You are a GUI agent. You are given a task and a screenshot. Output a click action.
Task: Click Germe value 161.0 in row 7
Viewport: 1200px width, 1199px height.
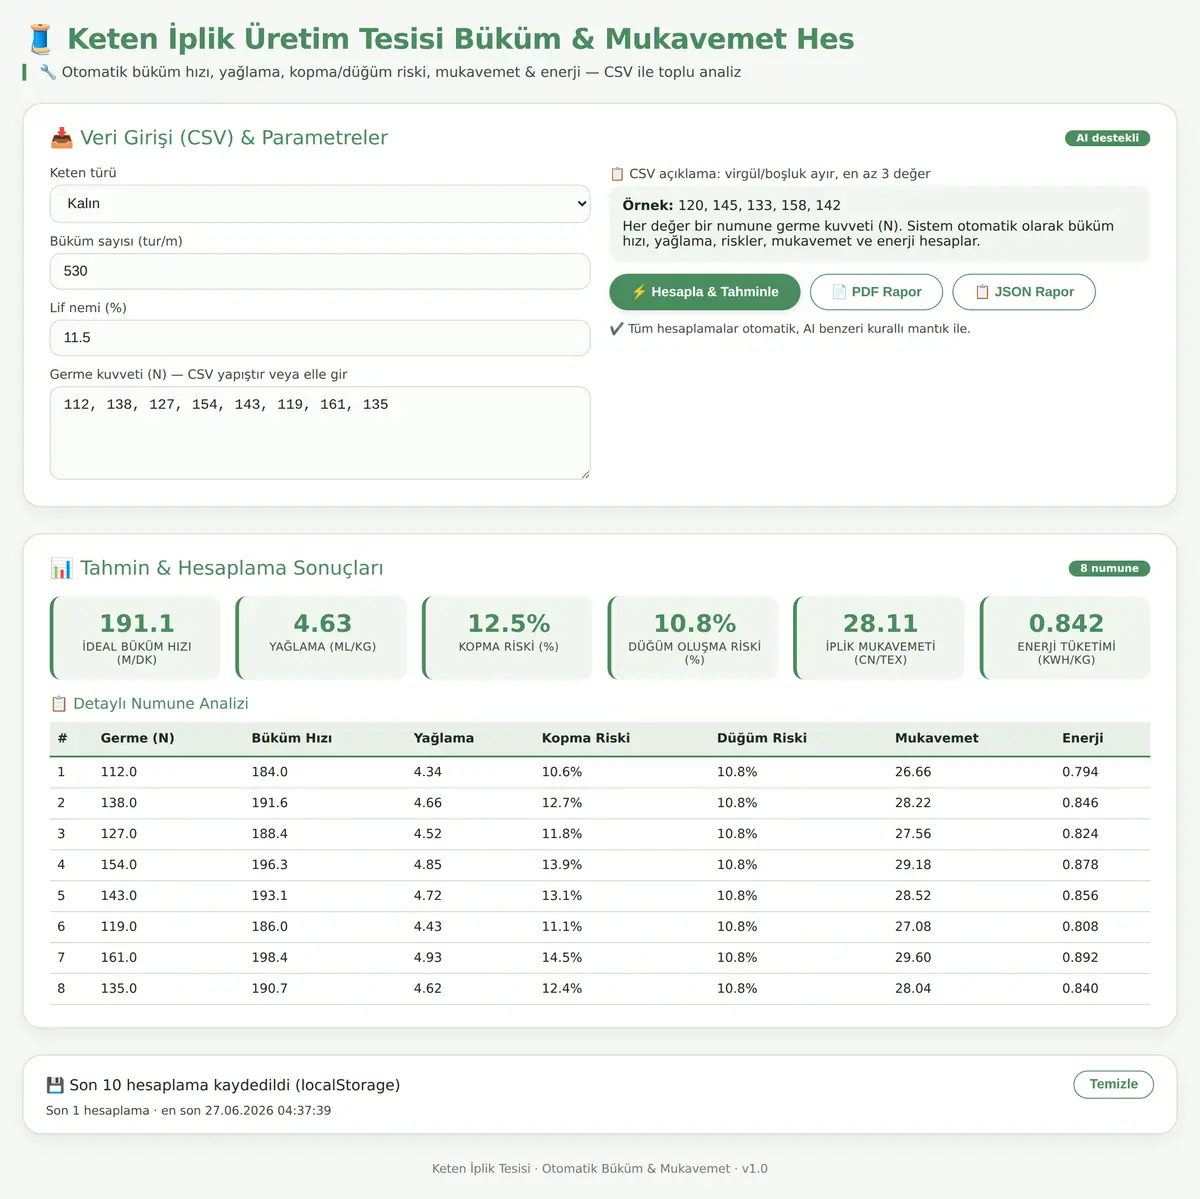coord(119,958)
